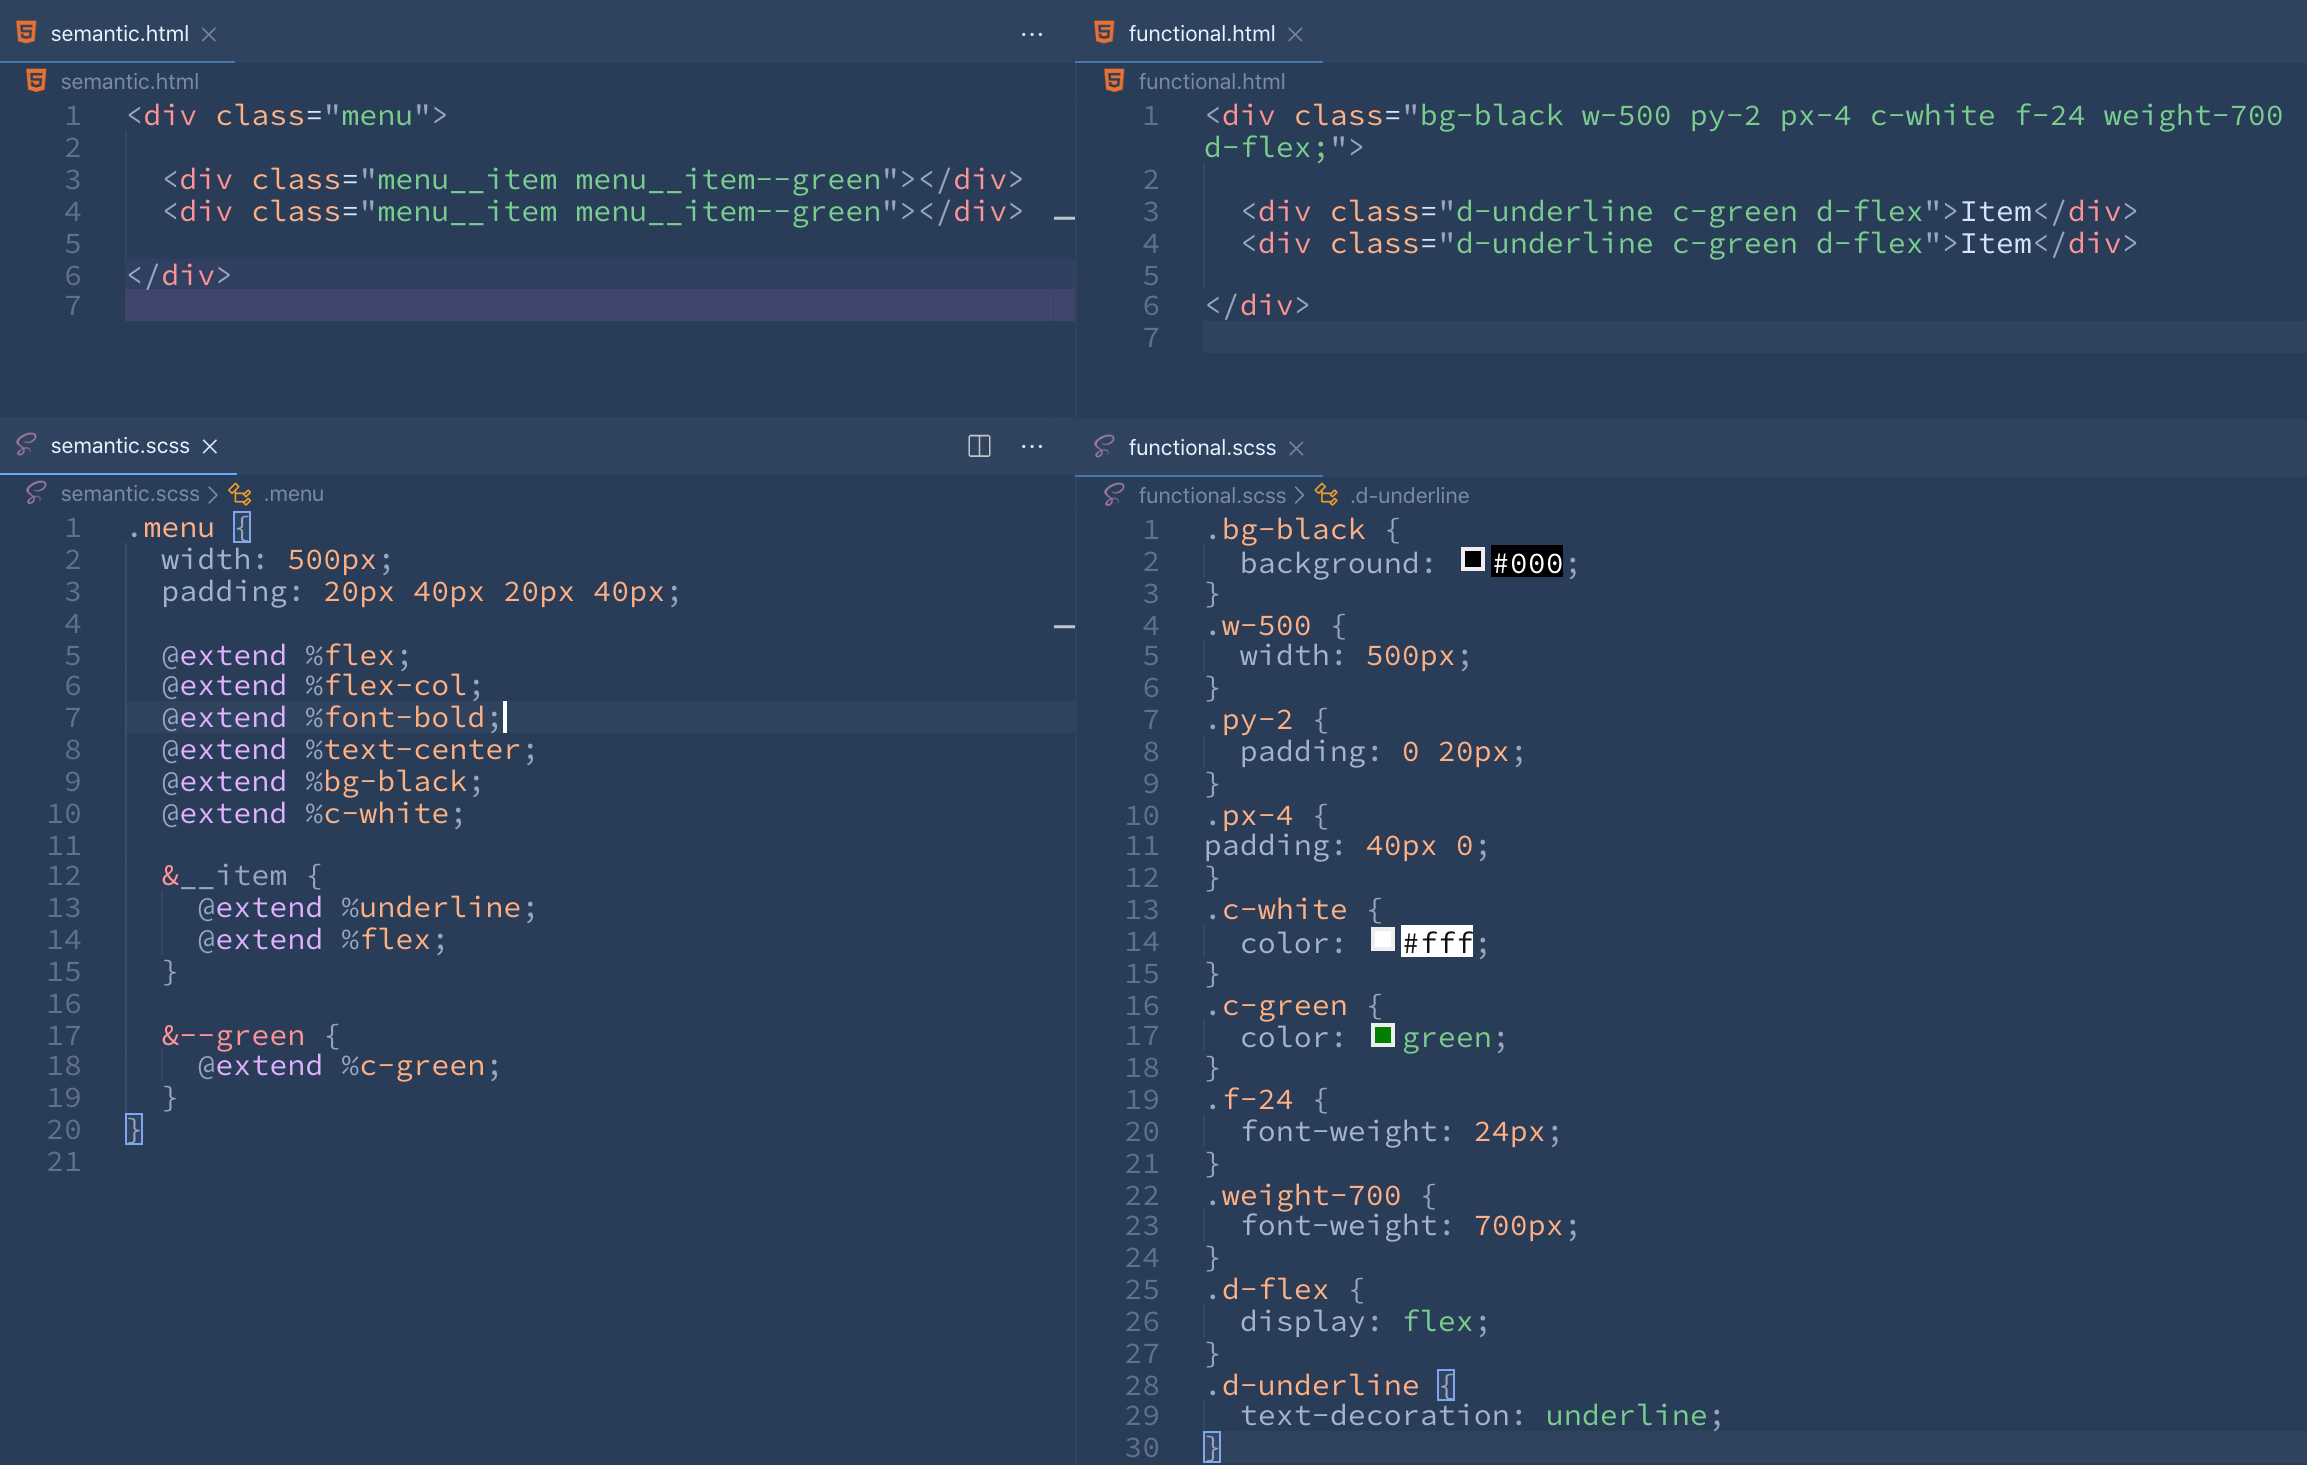Click the functional.html breadcrumb path
This screenshot has width=2307, height=1465.
click(1211, 82)
